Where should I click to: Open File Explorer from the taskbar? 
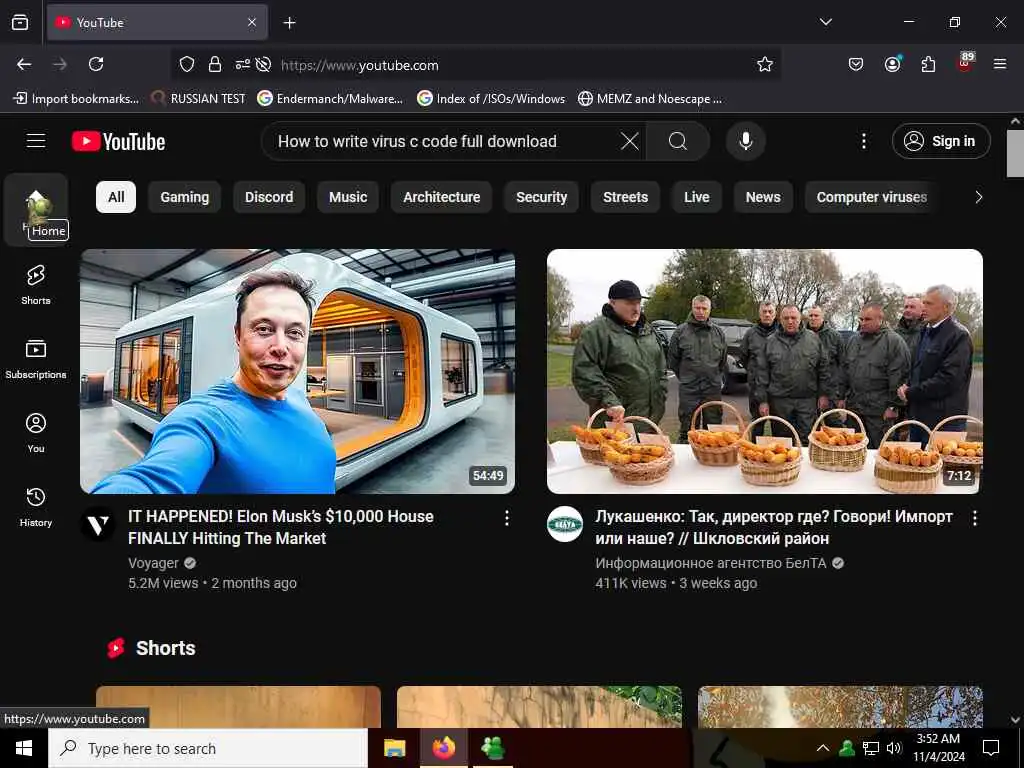pyautogui.click(x=394, y=748)
